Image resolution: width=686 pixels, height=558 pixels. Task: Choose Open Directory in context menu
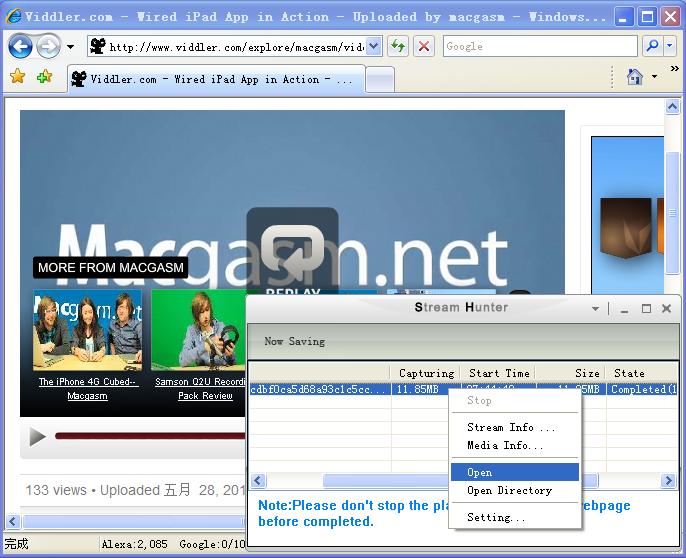click(515, 490)
